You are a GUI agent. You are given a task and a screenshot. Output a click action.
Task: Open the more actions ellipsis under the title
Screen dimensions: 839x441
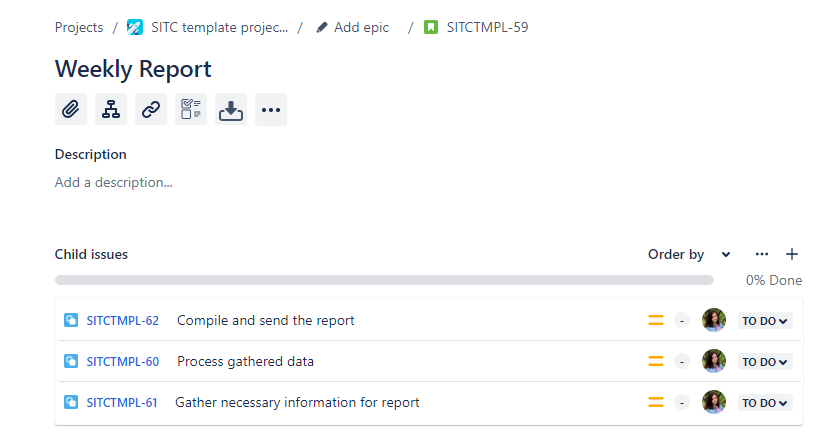pos(271,110)
